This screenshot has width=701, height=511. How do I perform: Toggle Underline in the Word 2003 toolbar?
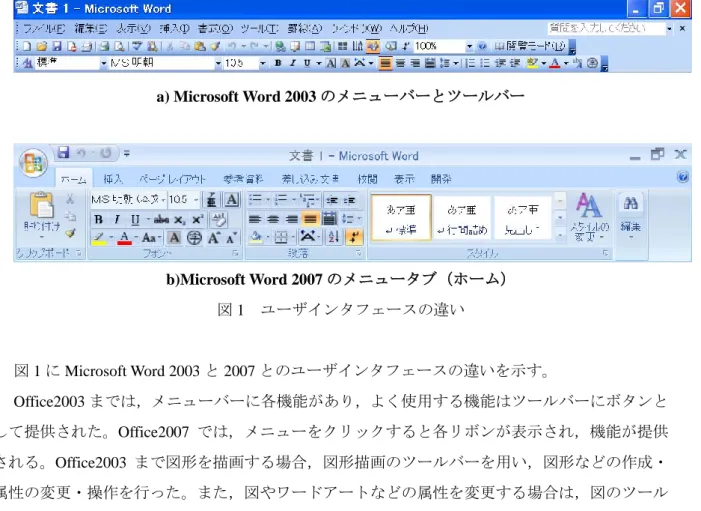pos(307,63)
